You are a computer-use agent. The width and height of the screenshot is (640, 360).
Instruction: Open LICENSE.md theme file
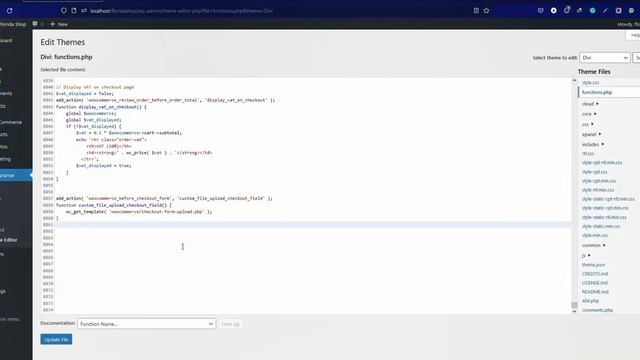[x=595, y=282]
